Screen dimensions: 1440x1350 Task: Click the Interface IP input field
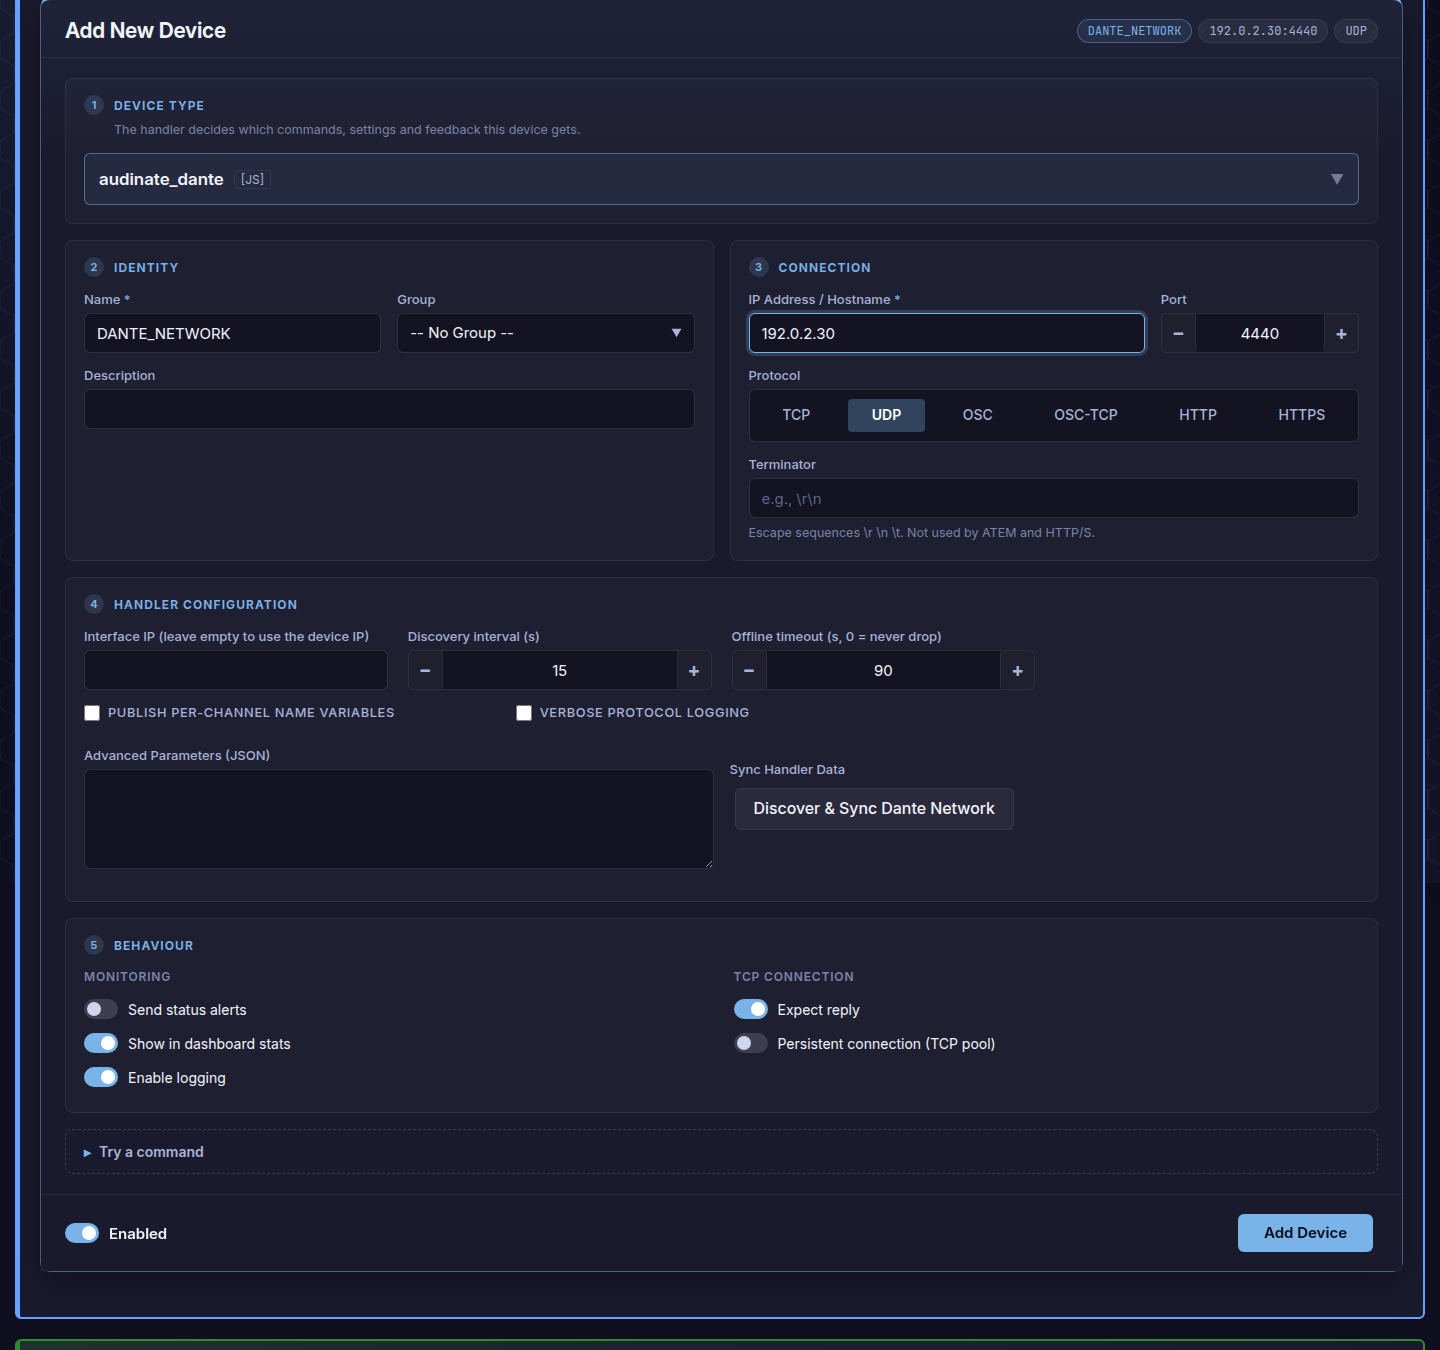tap(236, 670)
